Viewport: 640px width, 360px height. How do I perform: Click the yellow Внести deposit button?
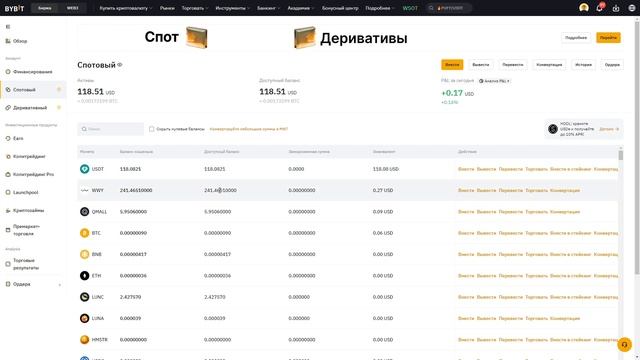[x=452, y=64]
